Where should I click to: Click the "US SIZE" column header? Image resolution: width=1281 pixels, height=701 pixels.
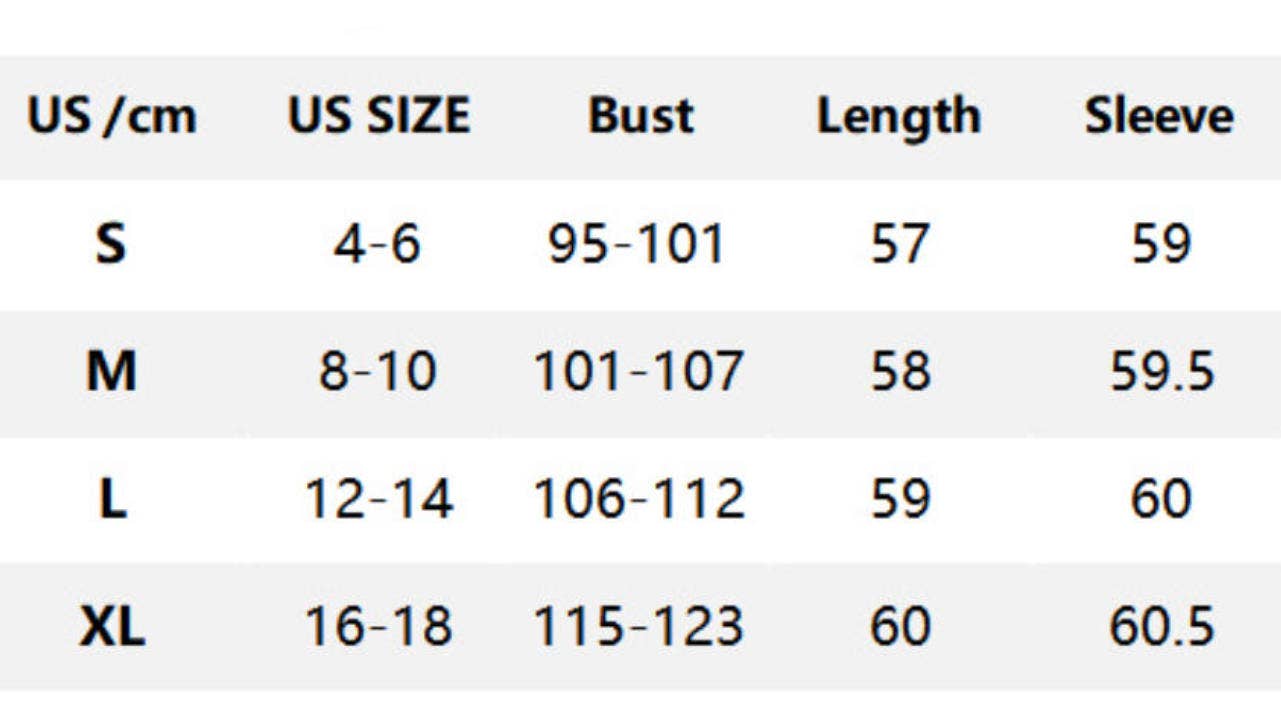pos(379,117)
